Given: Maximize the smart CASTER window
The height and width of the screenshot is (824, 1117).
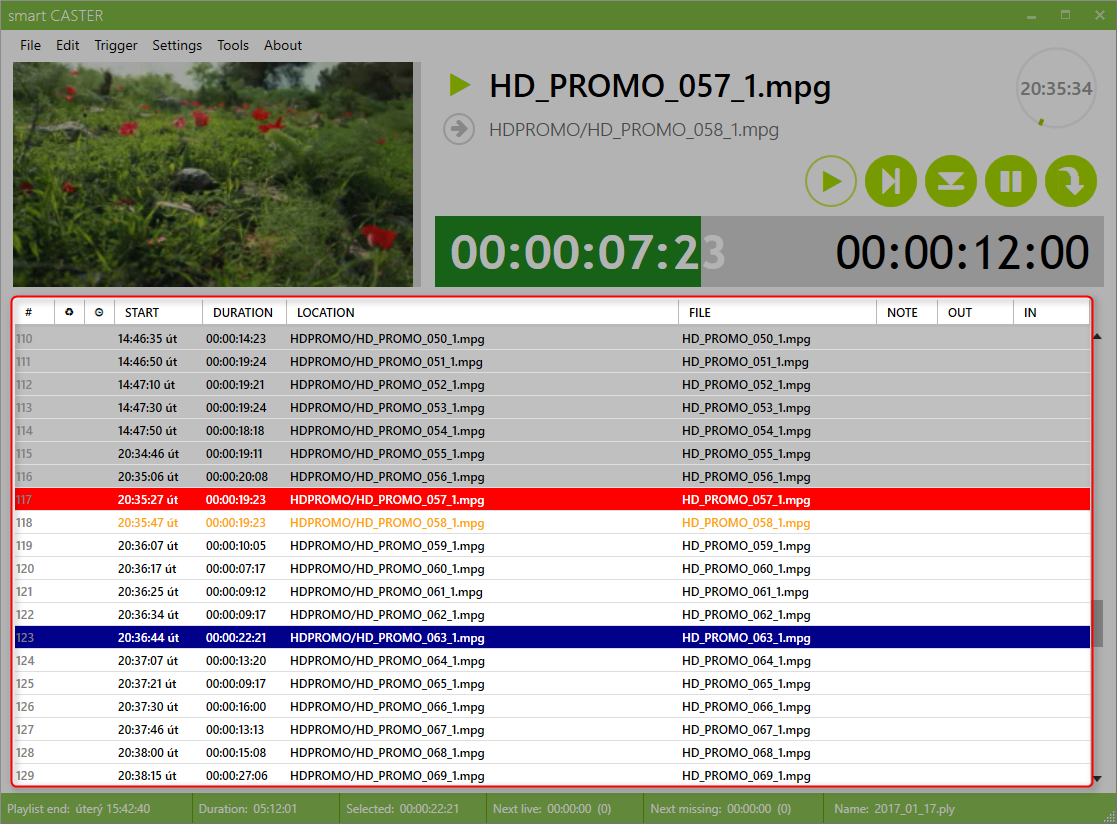Looking at the screenshot, I should pyautogui.click(x=1066, y=15).
